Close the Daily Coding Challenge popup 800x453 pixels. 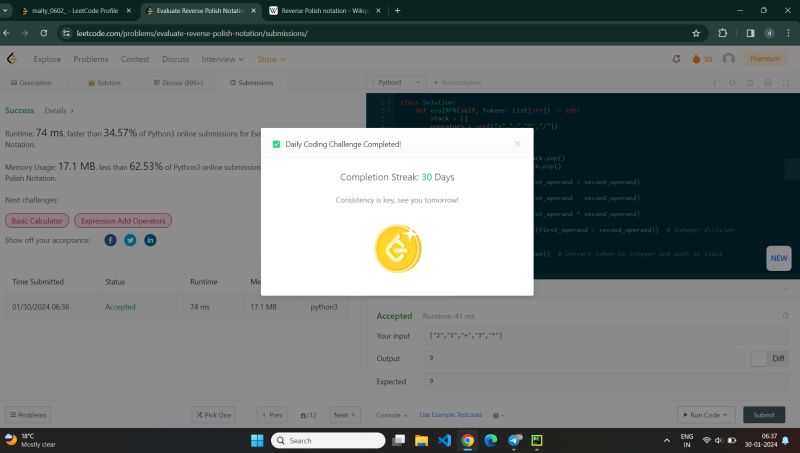(517, 144)
